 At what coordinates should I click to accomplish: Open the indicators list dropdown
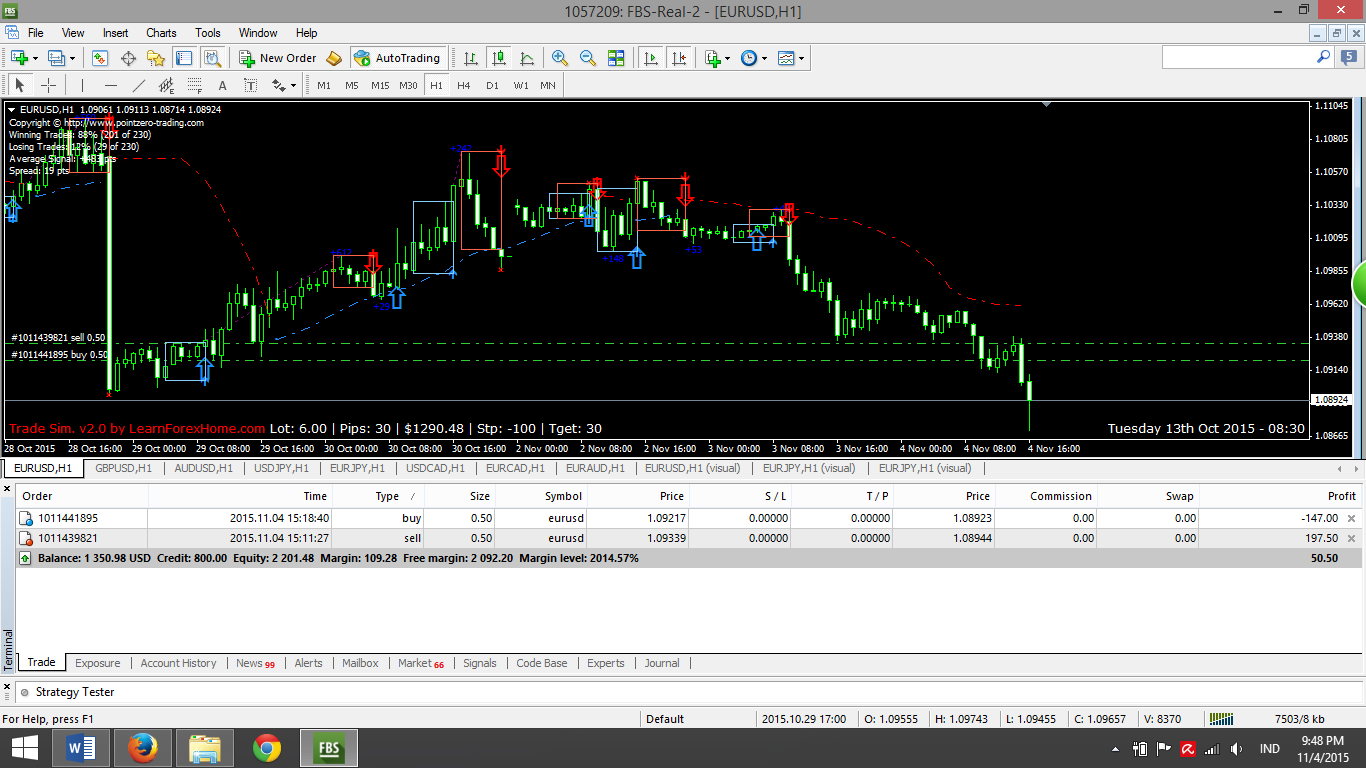[727, 58]
